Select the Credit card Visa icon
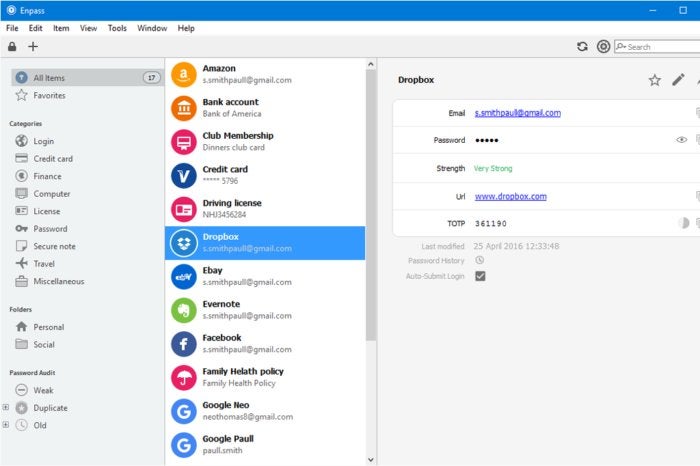700x466 pixels. pos(183,175)
